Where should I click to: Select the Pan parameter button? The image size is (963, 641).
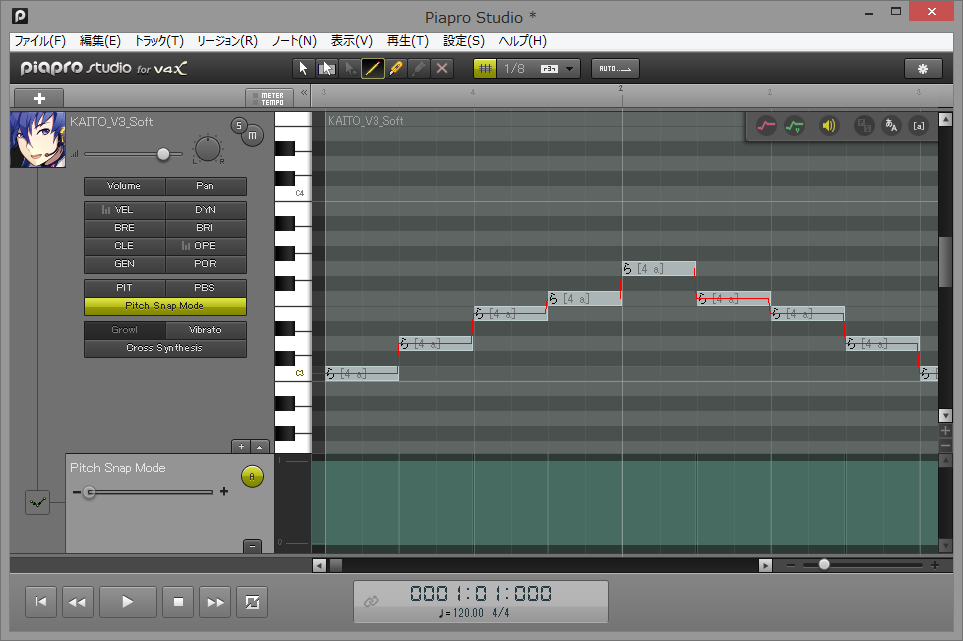(206, 186)
